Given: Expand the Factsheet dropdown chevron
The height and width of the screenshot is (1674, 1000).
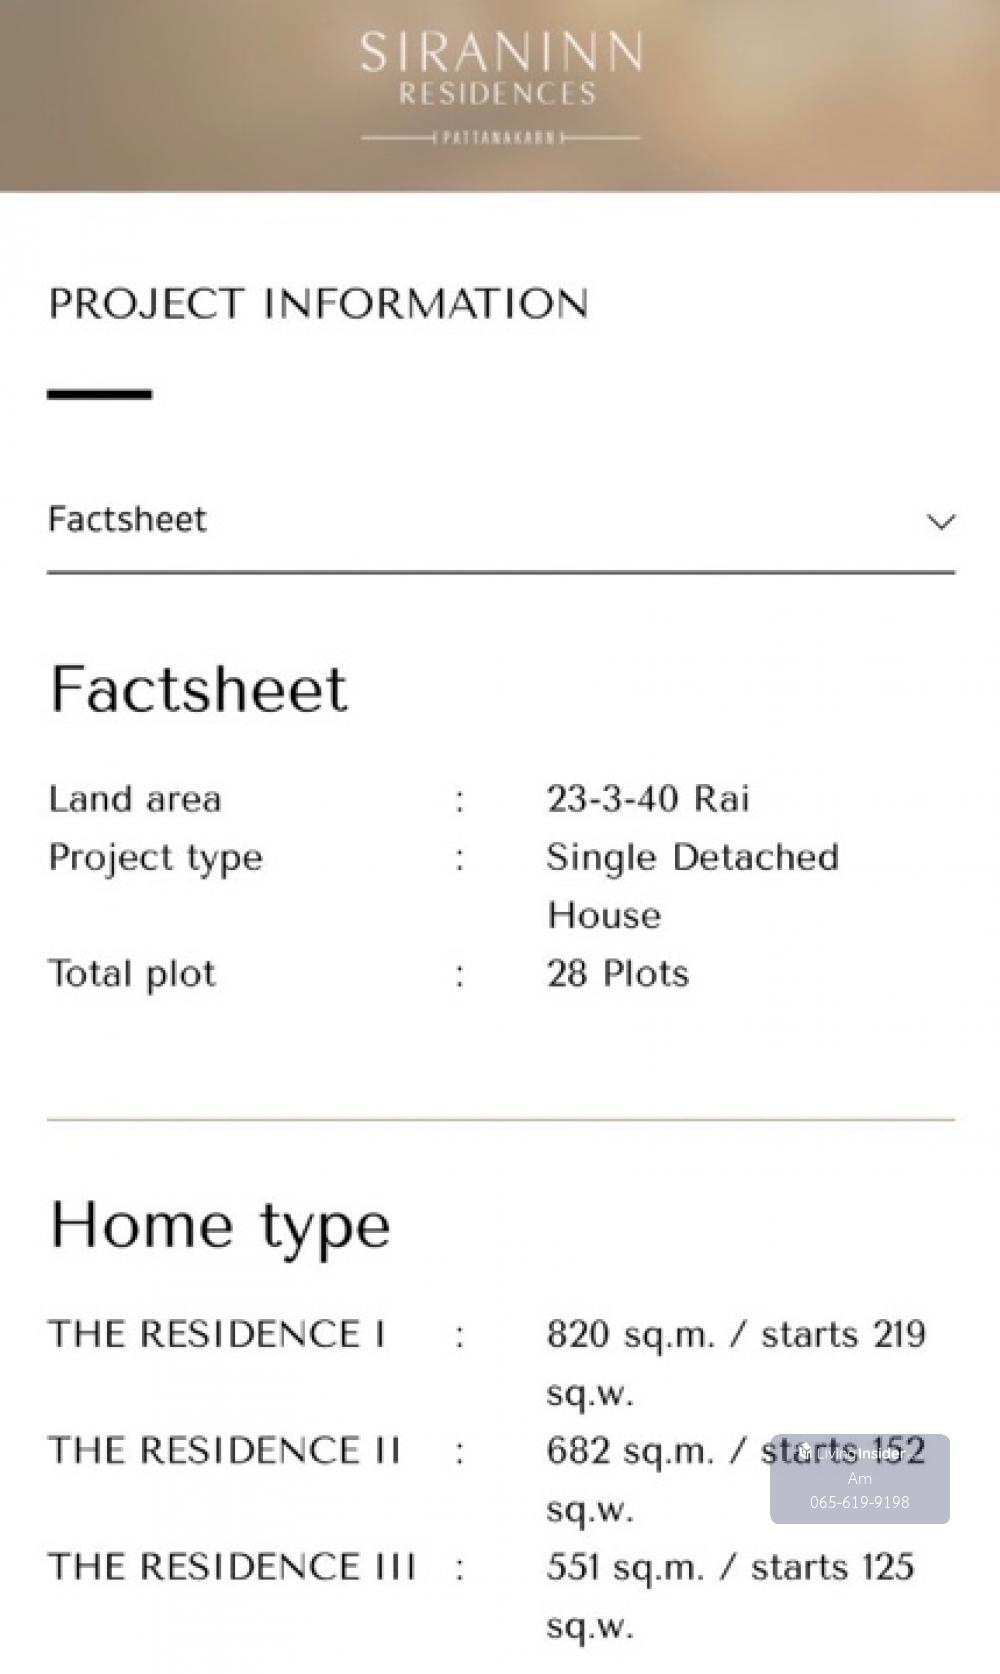Looking at the screenshot, I should 940,522.
